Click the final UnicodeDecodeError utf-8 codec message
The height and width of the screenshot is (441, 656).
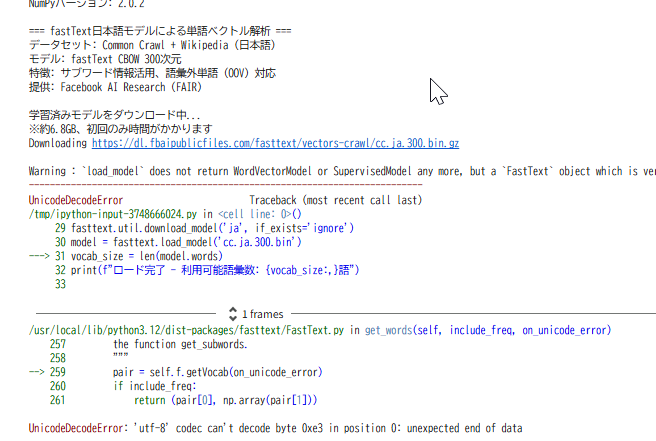pyautogui.click(x=275, y=428)
